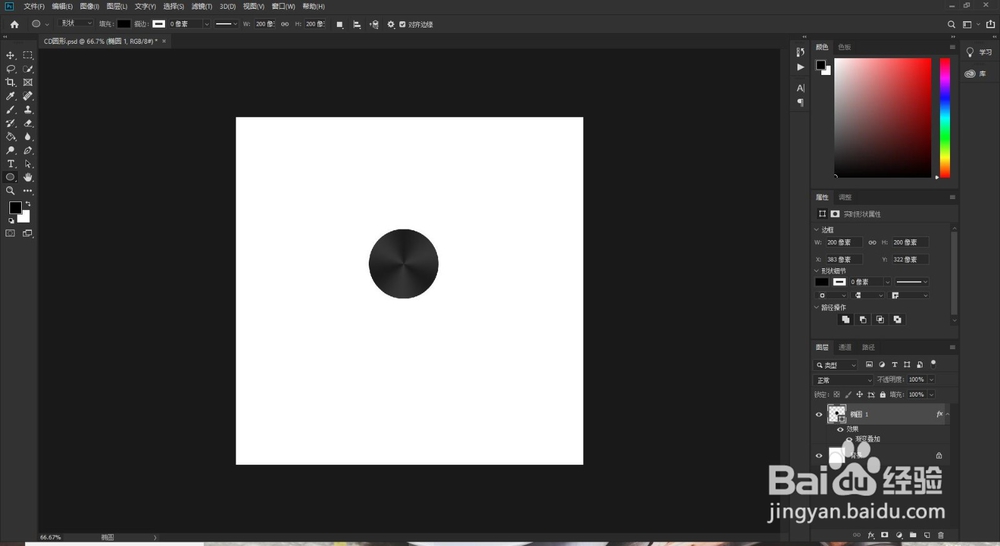This screenshot has height=546, width=1000.
Task: Click the foreground color swatch in toolbar
Action: 15,208
